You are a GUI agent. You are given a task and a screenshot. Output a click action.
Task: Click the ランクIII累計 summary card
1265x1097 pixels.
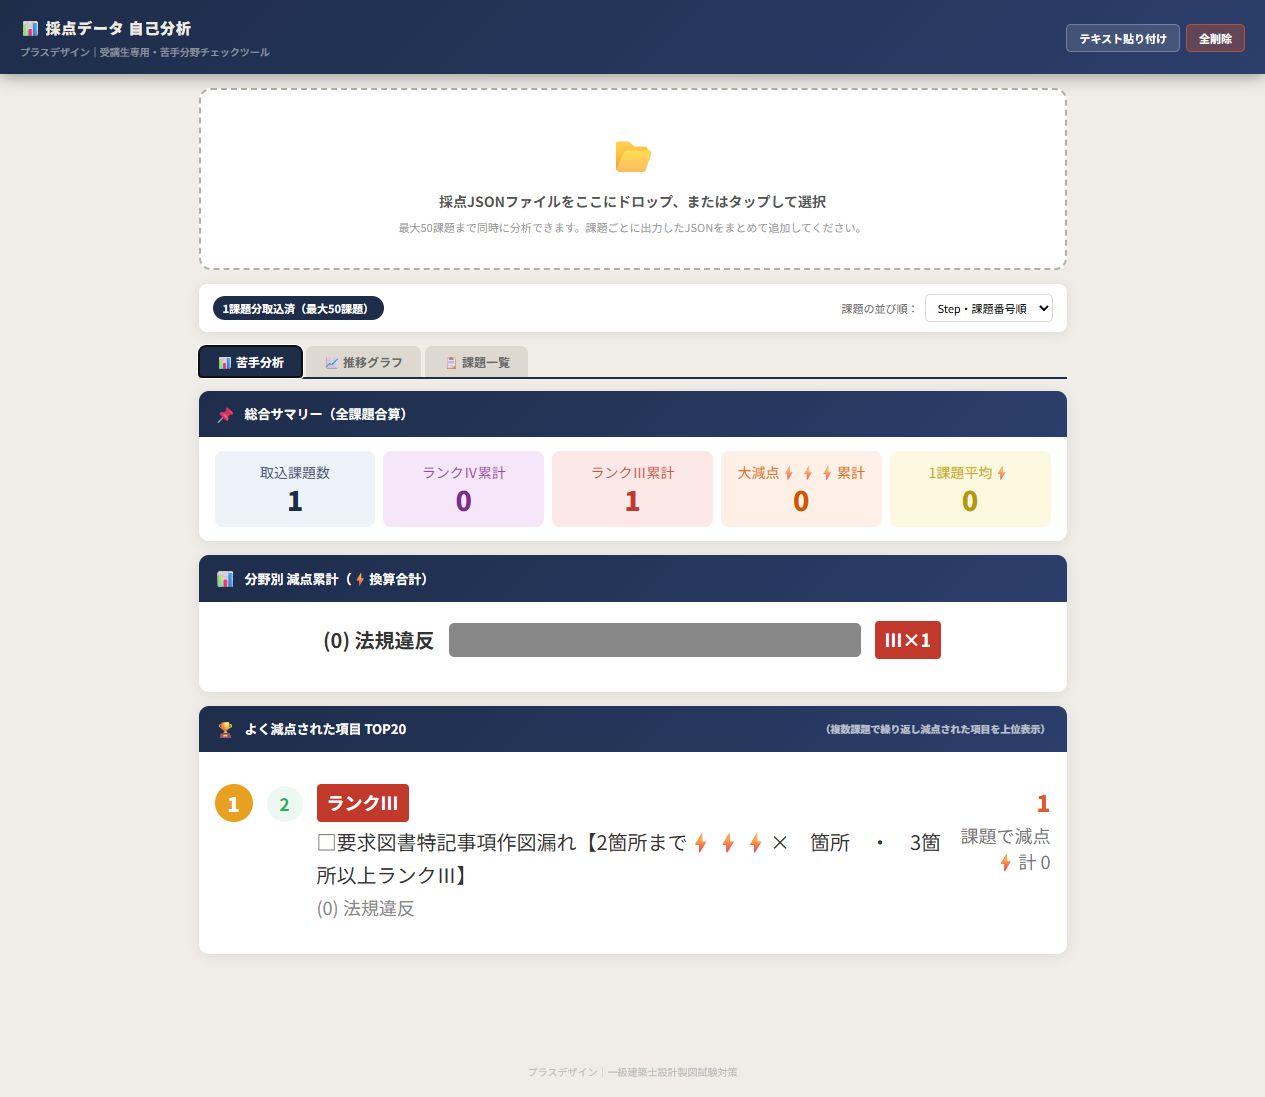pyautogui.click(x=633, y=489)
